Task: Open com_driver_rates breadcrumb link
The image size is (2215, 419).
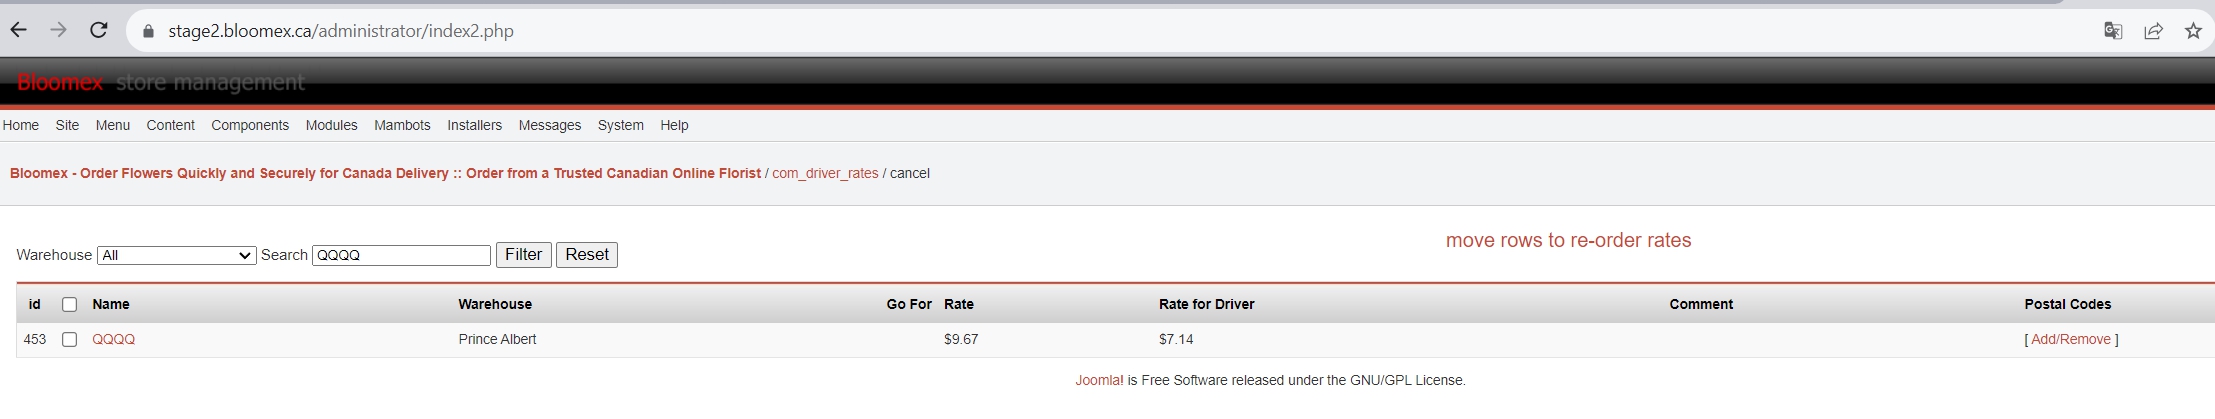Action: (x=825, y=173)
